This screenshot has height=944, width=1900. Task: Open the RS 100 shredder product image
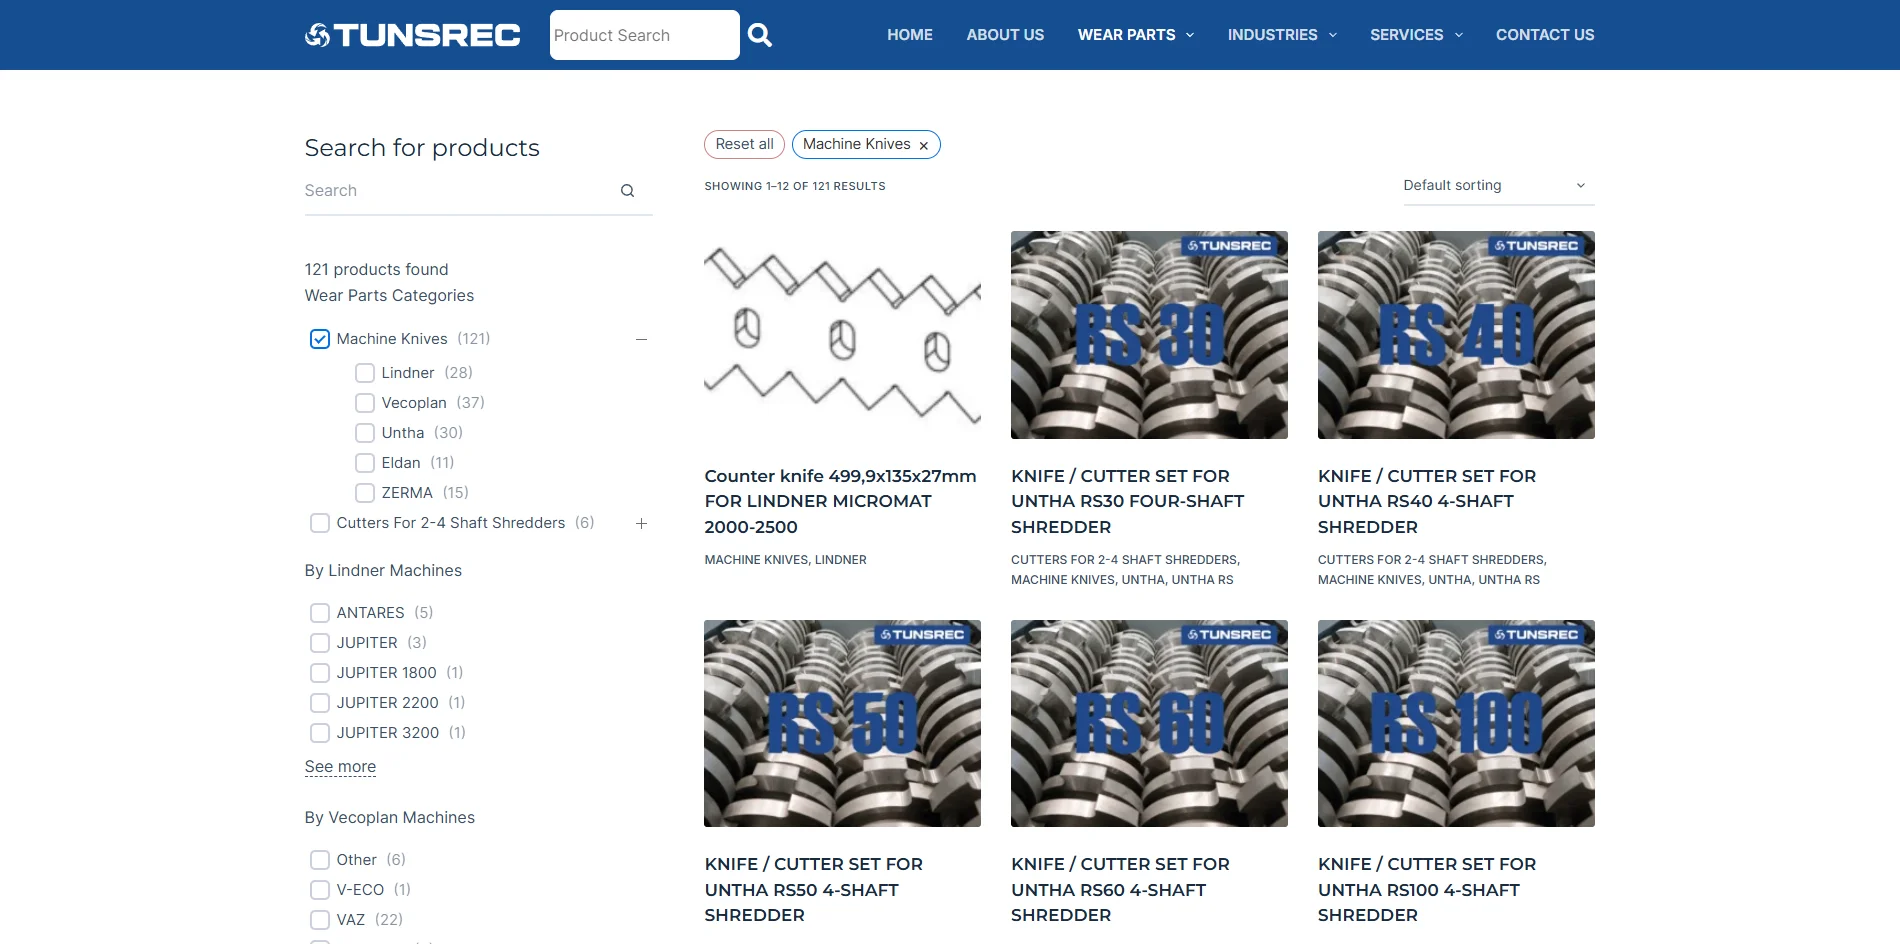(x=1456, y=724)
